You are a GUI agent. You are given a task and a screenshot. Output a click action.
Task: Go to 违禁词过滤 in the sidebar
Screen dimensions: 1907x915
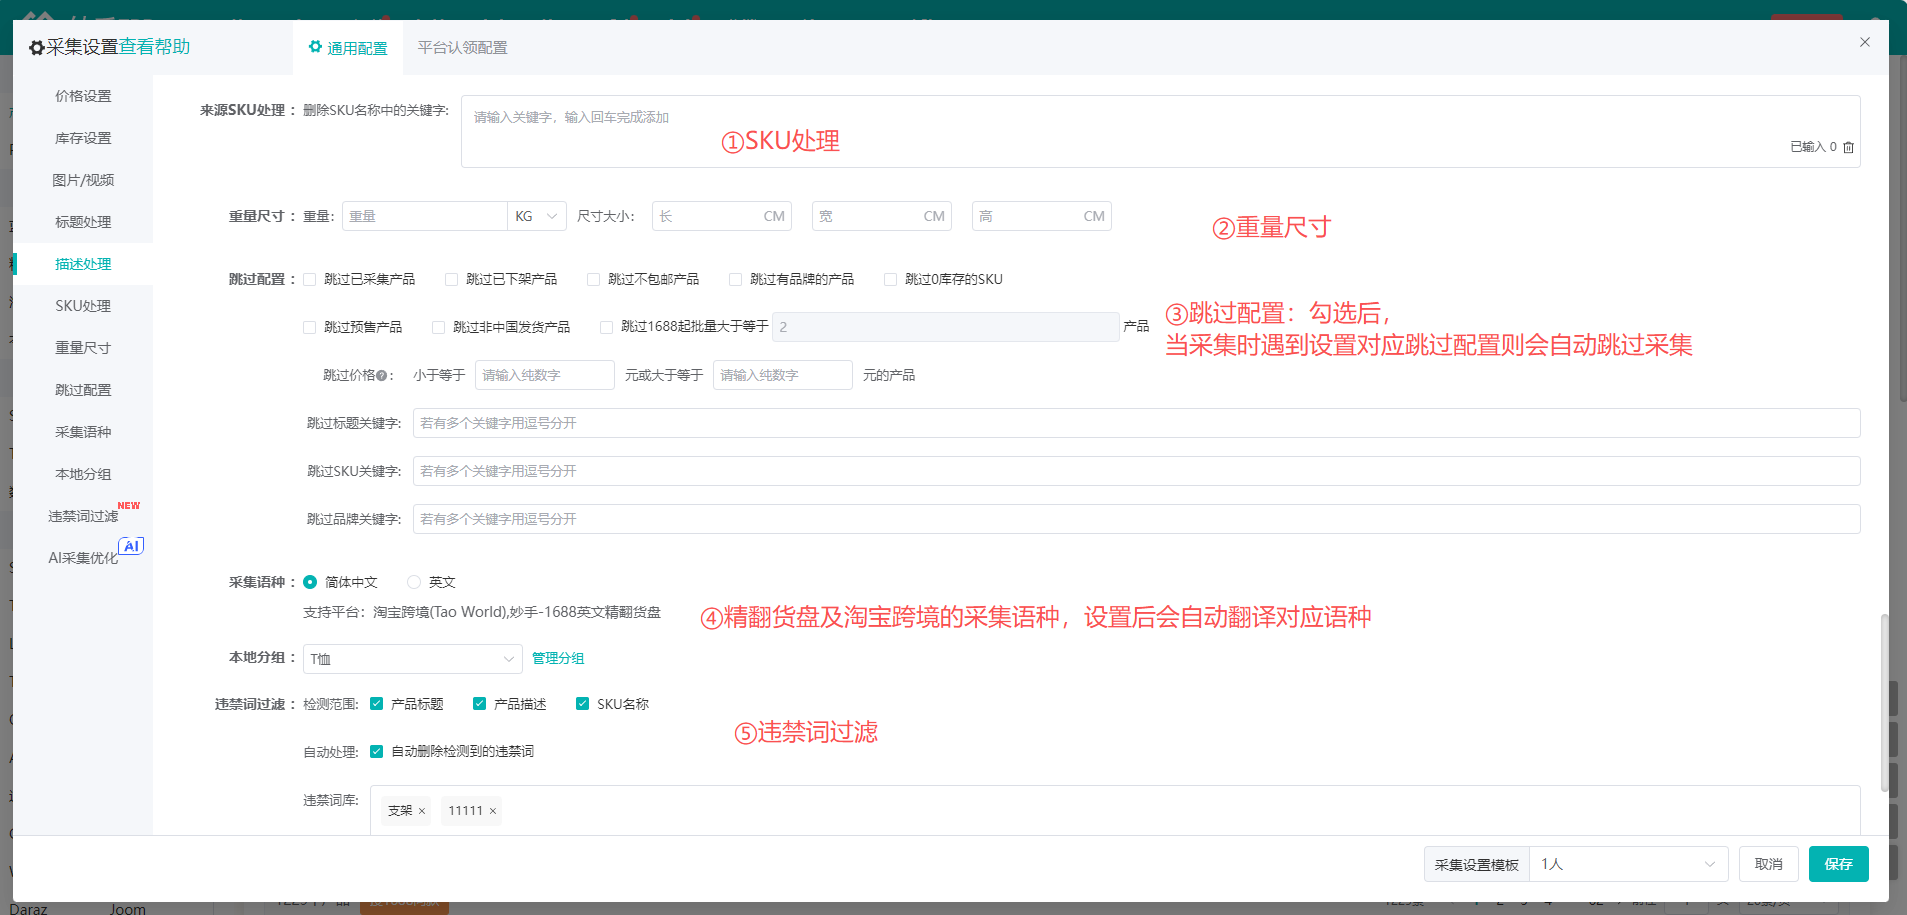pyautogui.click(x=83, y=516)
